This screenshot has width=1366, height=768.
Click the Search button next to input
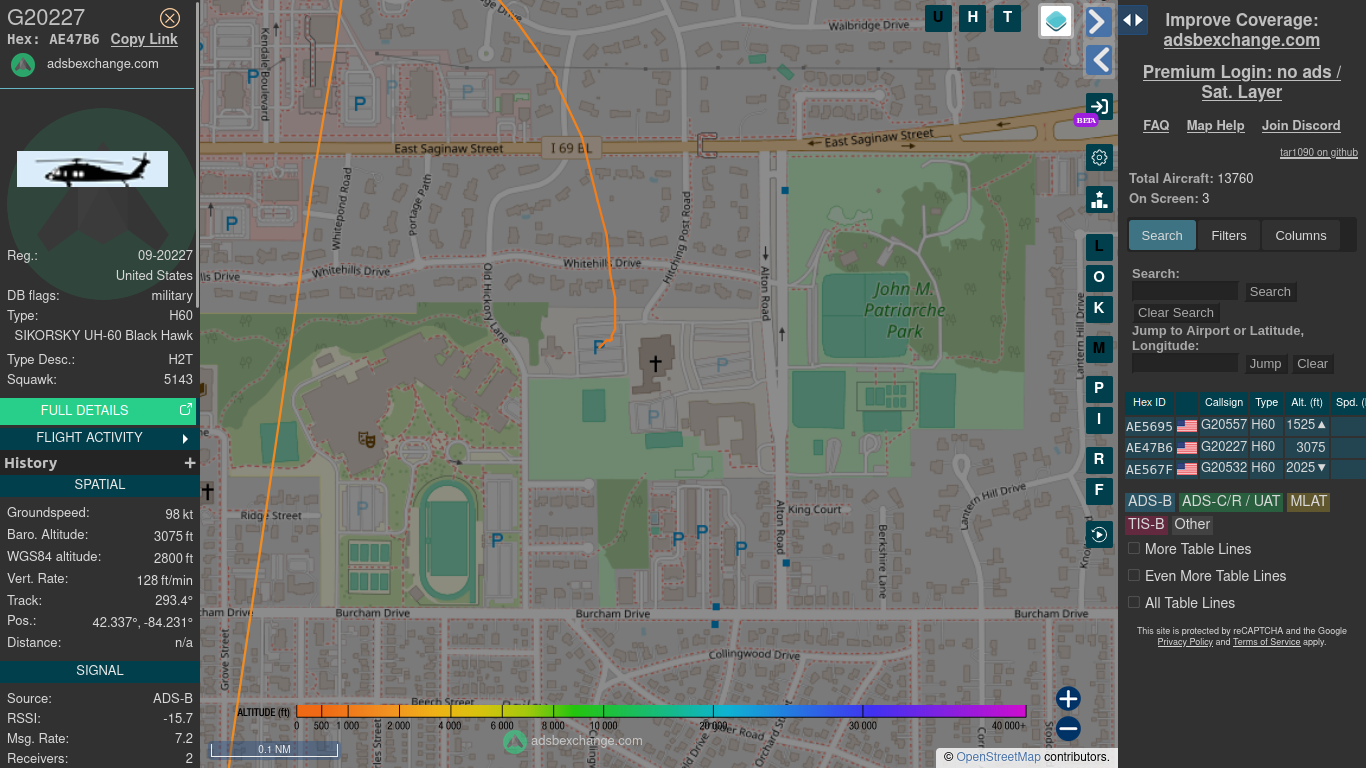pos(1270,291)
